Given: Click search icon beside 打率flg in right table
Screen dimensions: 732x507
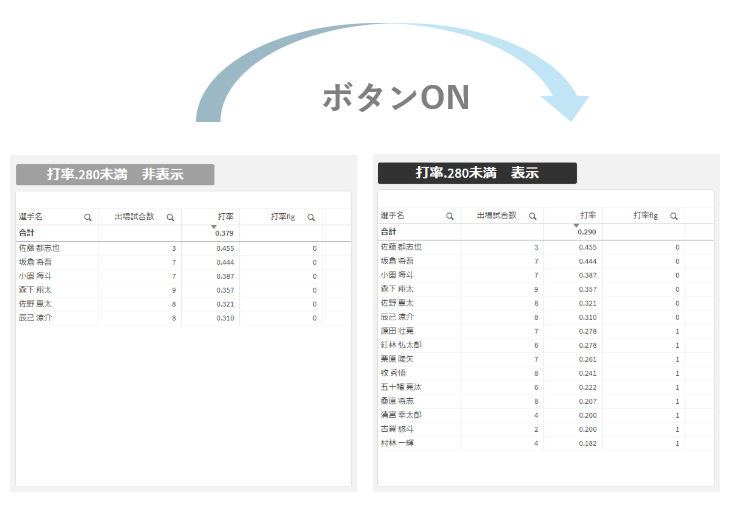Looking at the screenshot, I should point(673,216).
